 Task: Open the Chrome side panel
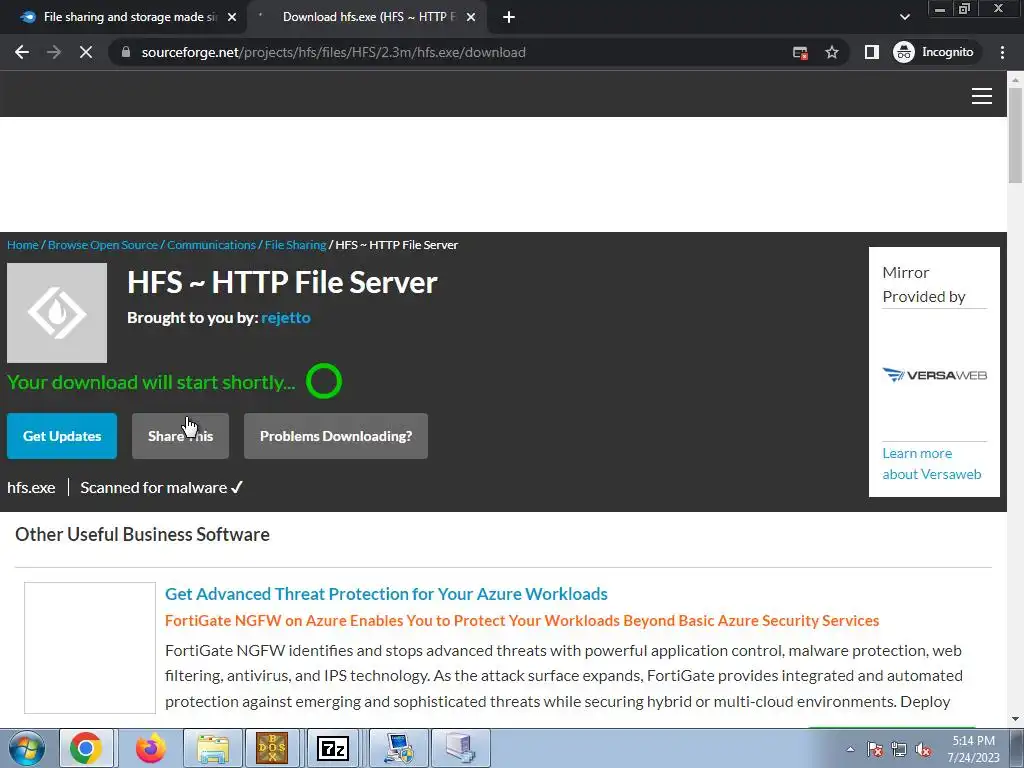[871, 52]
